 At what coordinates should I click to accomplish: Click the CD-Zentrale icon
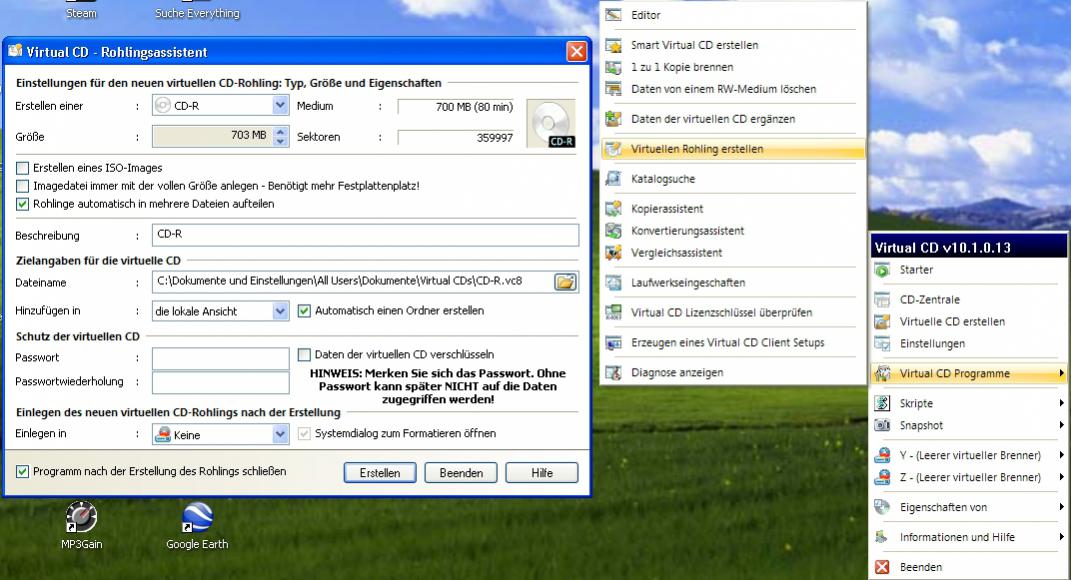882,300
